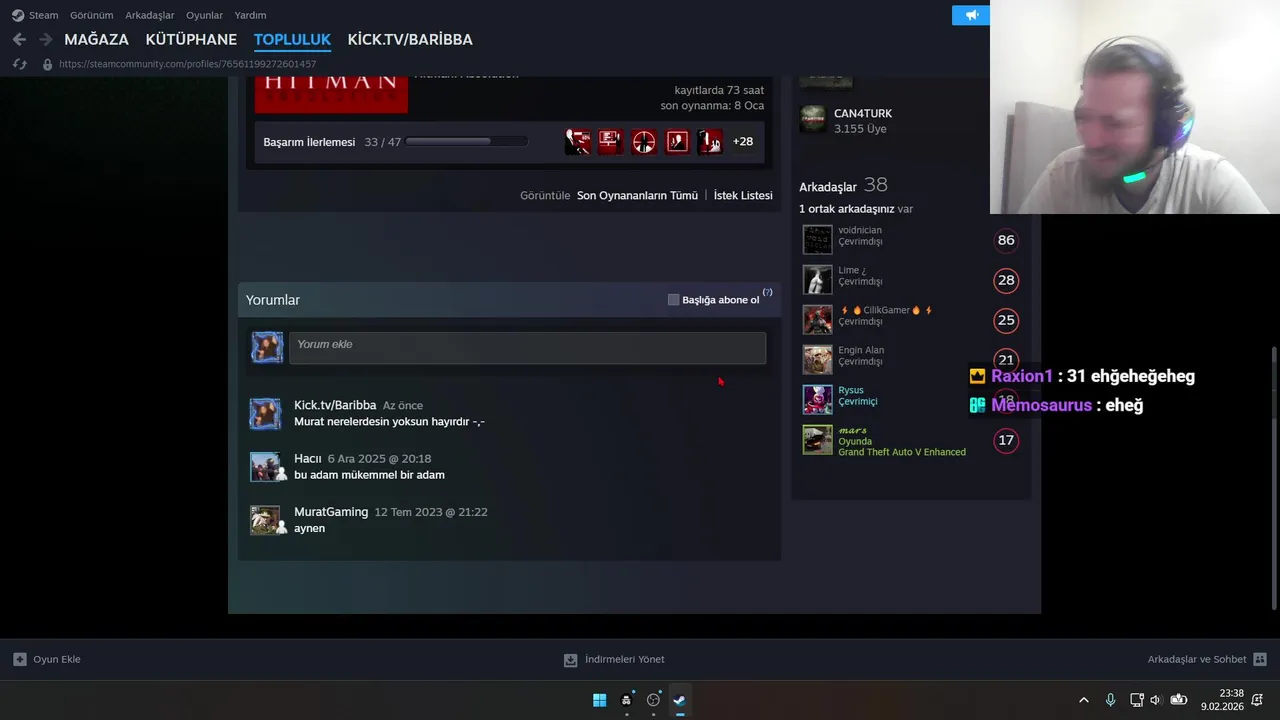The image size is (1280, 720).
Task: Open MuratGaming's comment avatar
Action: coord(265,520)
